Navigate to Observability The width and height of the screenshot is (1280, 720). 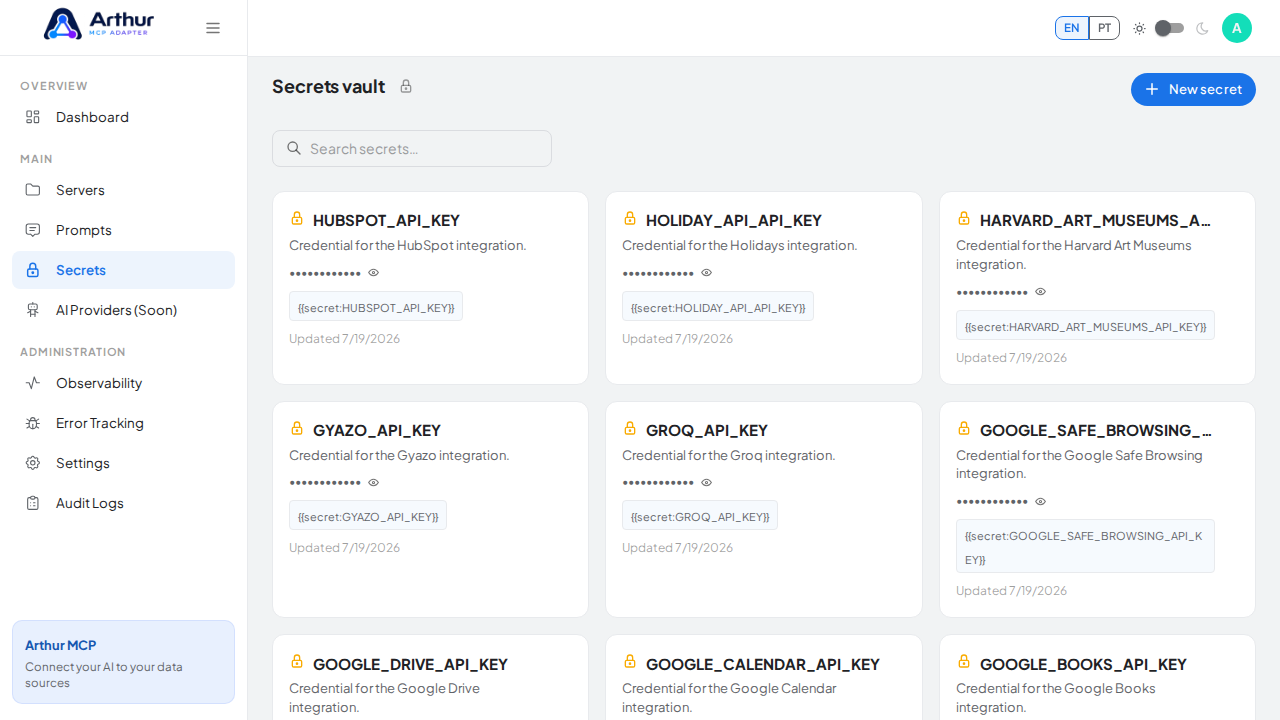[x=123, y=383]
